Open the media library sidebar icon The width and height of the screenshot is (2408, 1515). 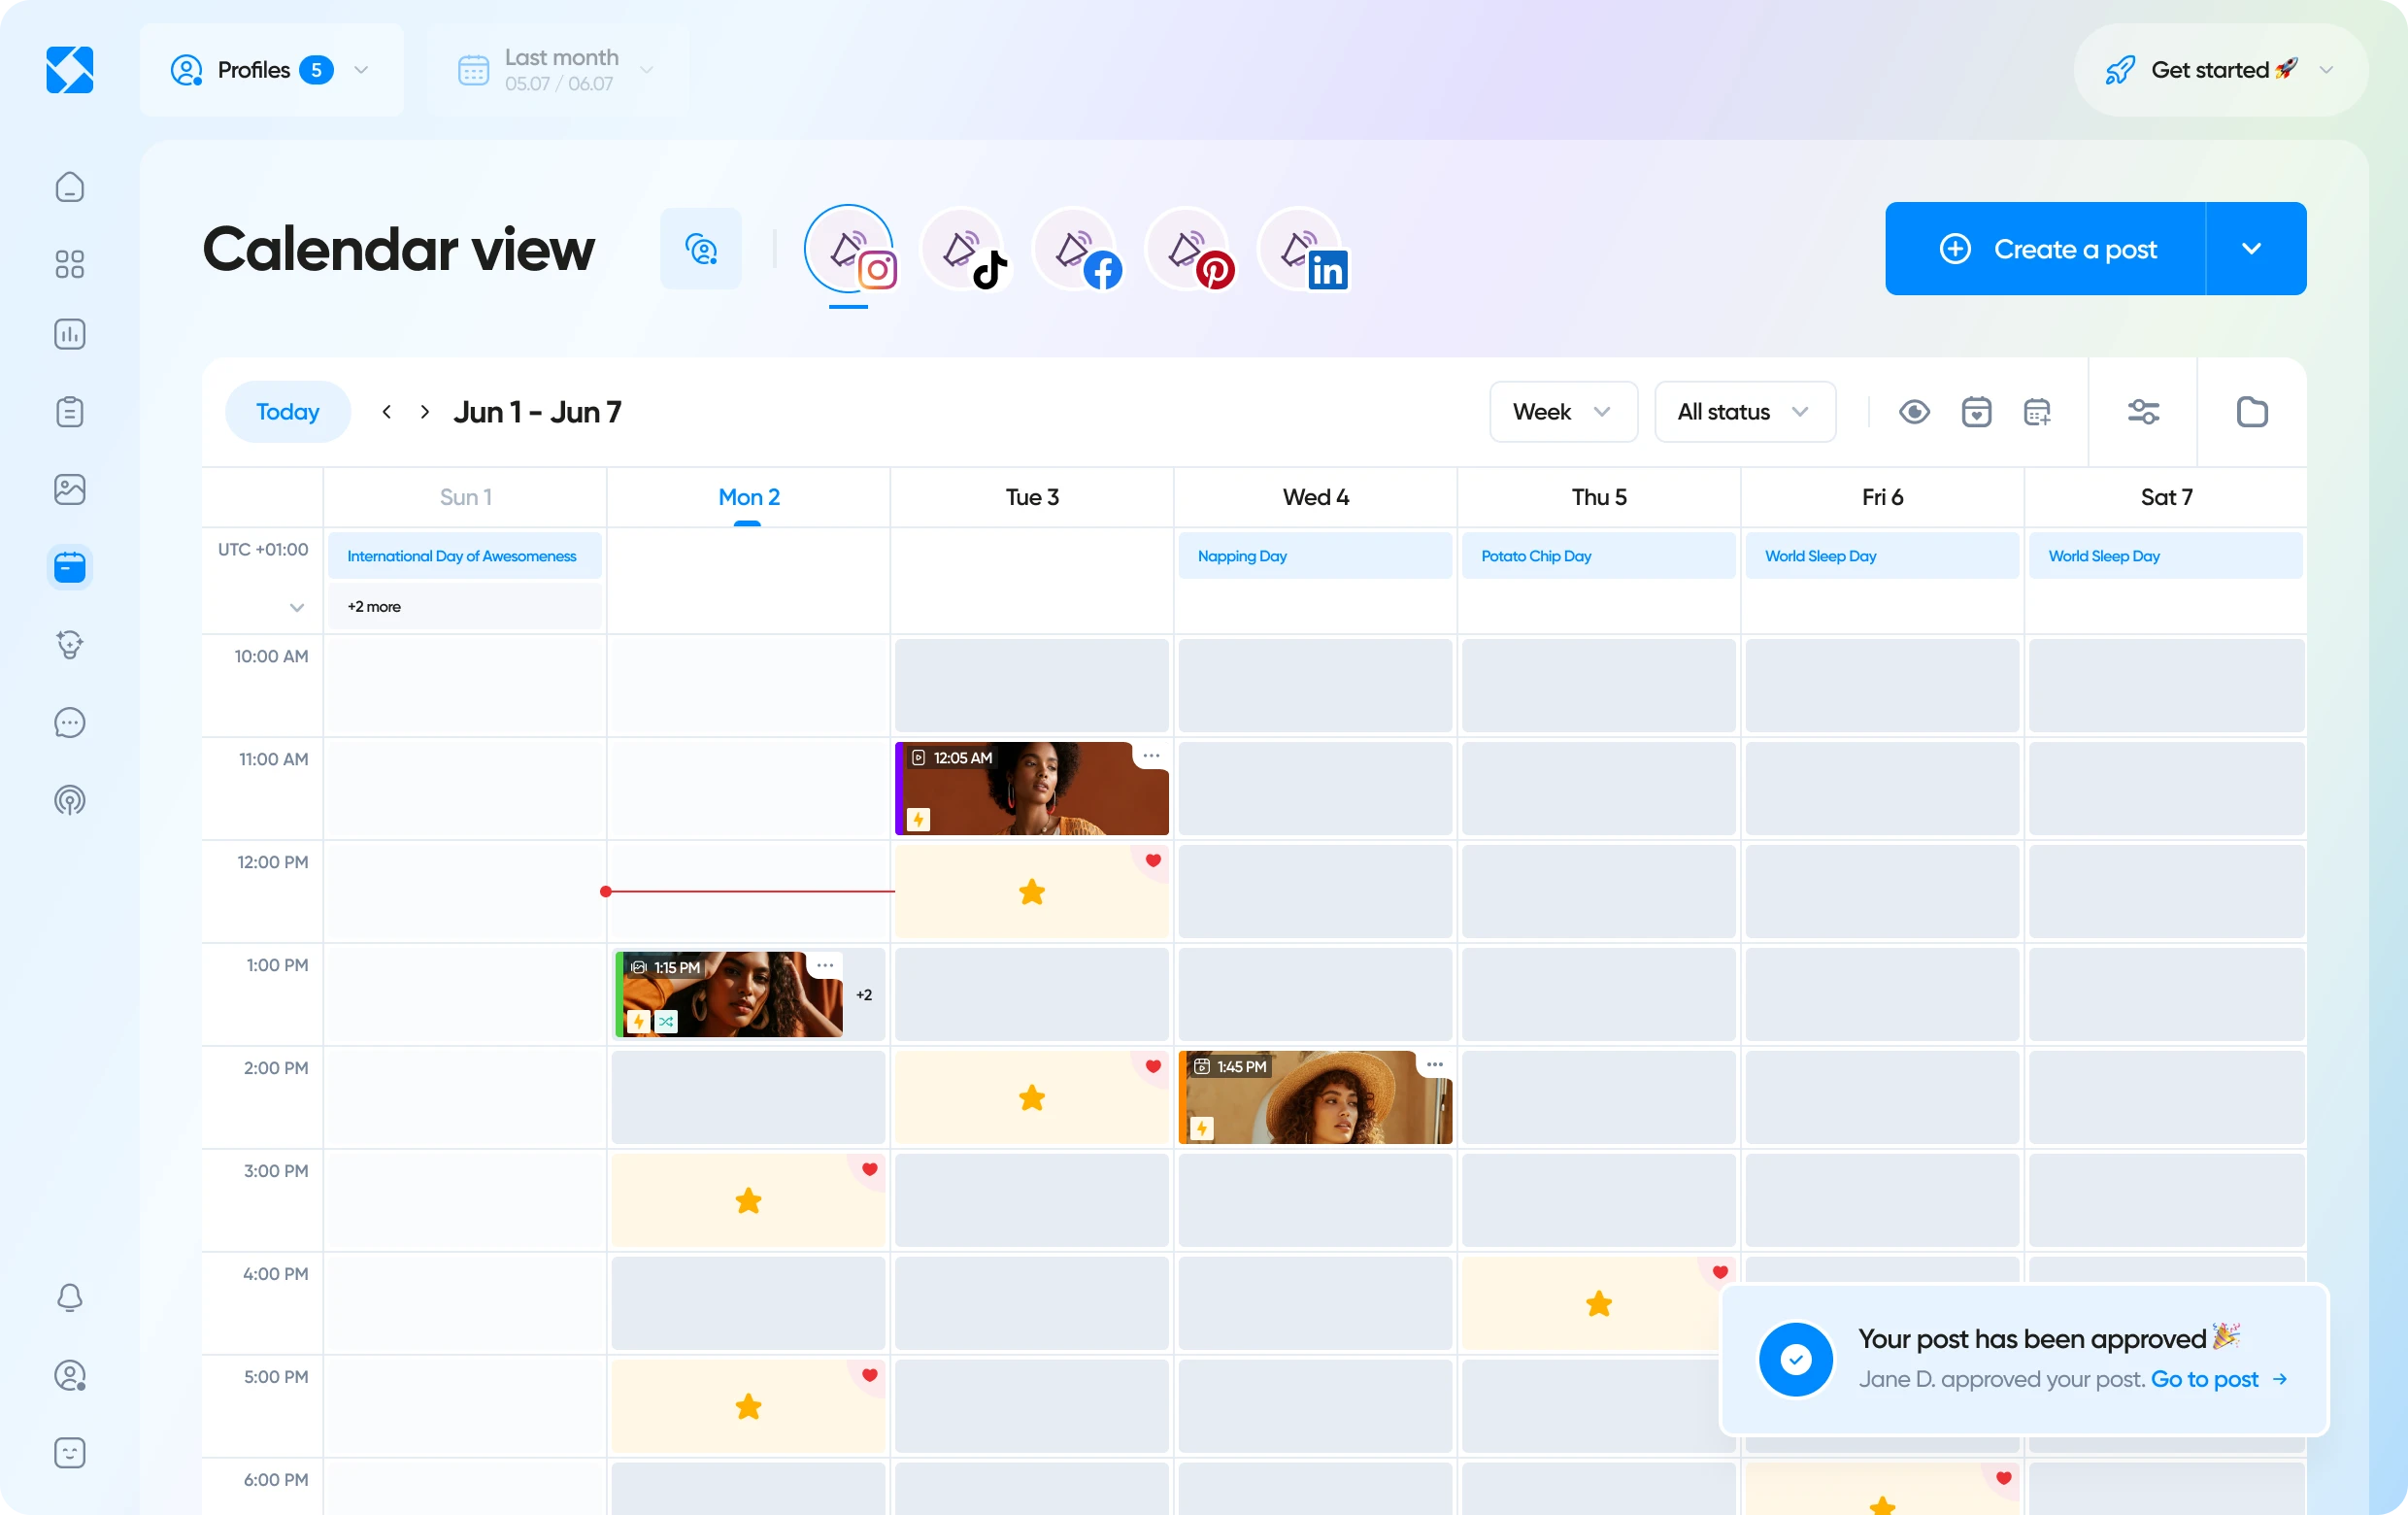coord(69,489)
